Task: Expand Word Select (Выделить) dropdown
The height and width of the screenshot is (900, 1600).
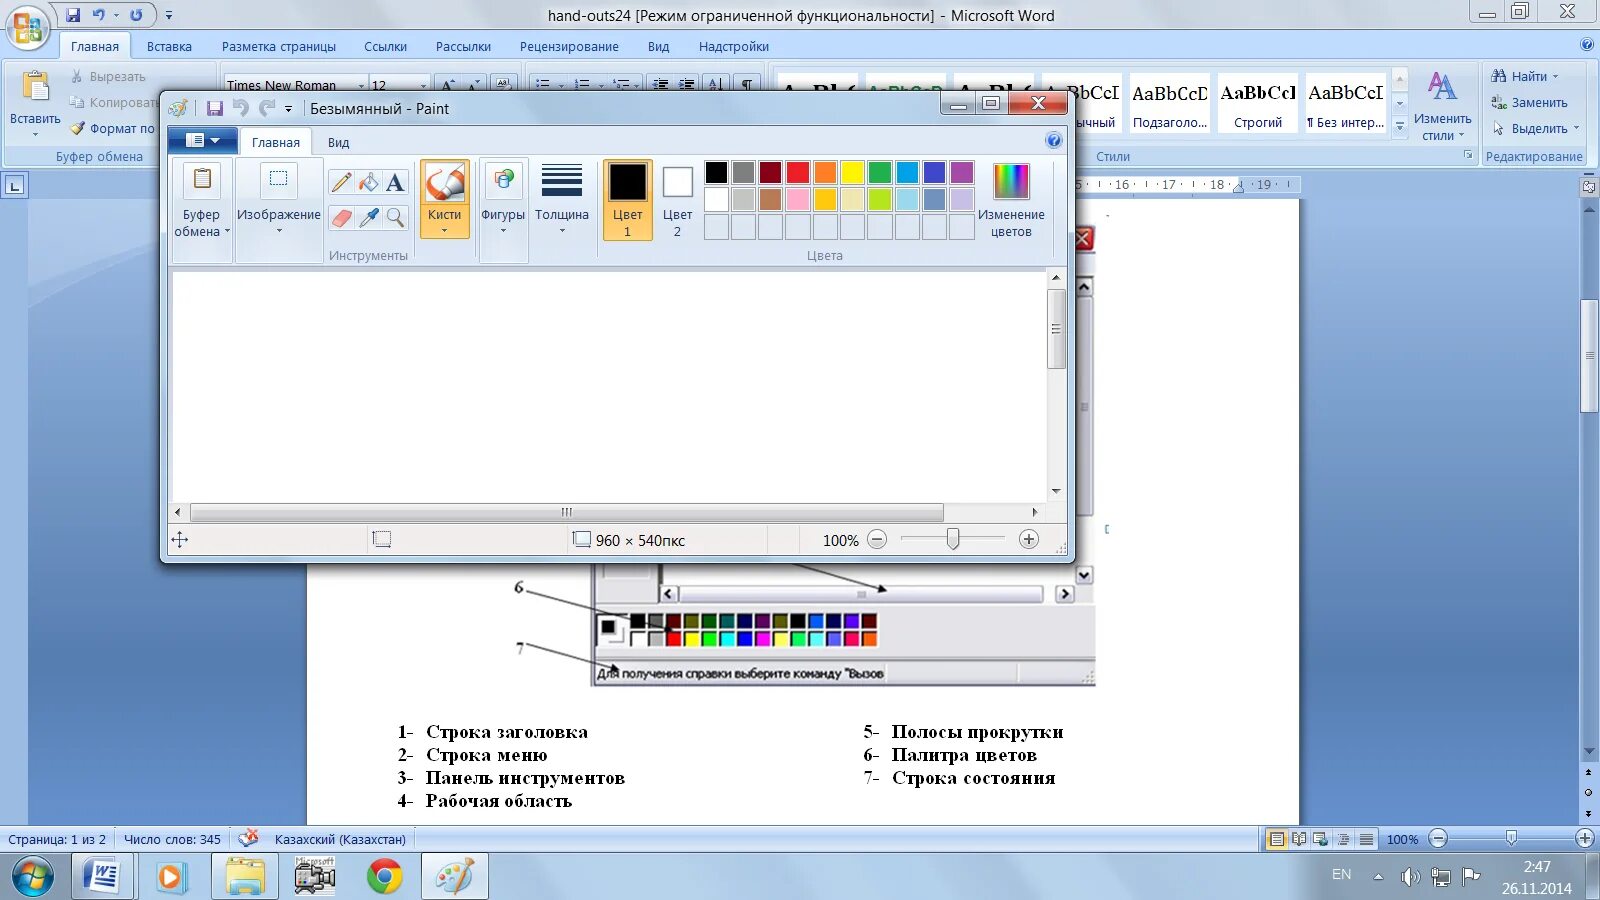Action: [1536, 128]
